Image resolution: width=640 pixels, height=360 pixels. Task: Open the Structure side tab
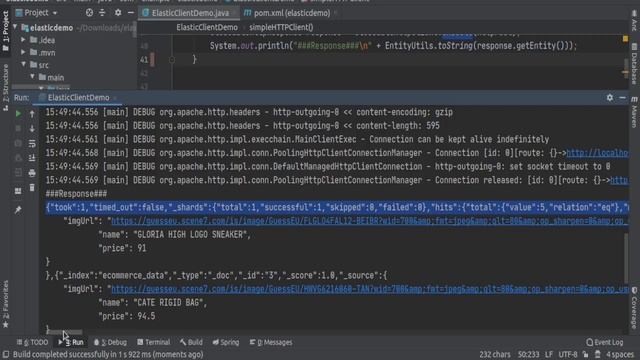pos(5,87)
